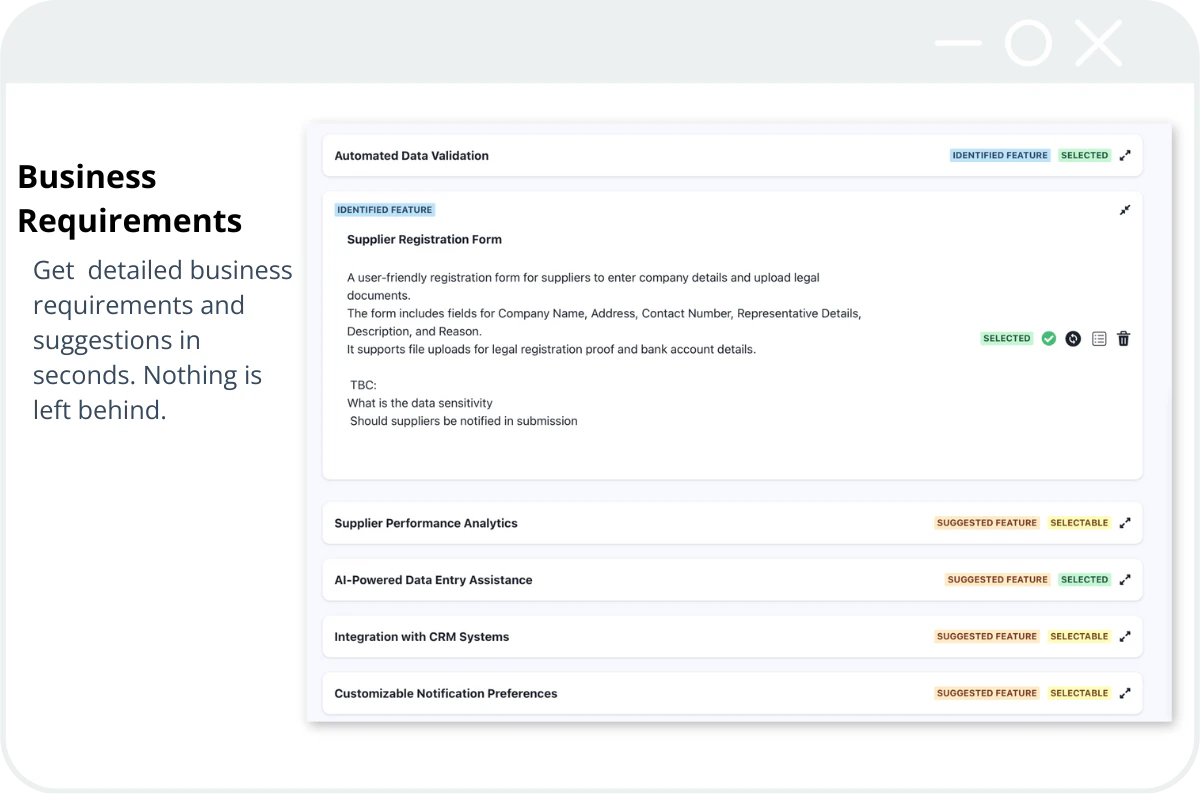Image resolution: width=1200 pixels, height=800 pixels.
Task: Collapse the Supplier Registration Form card
Action: pyautogui.click(x=1124, y=210)
